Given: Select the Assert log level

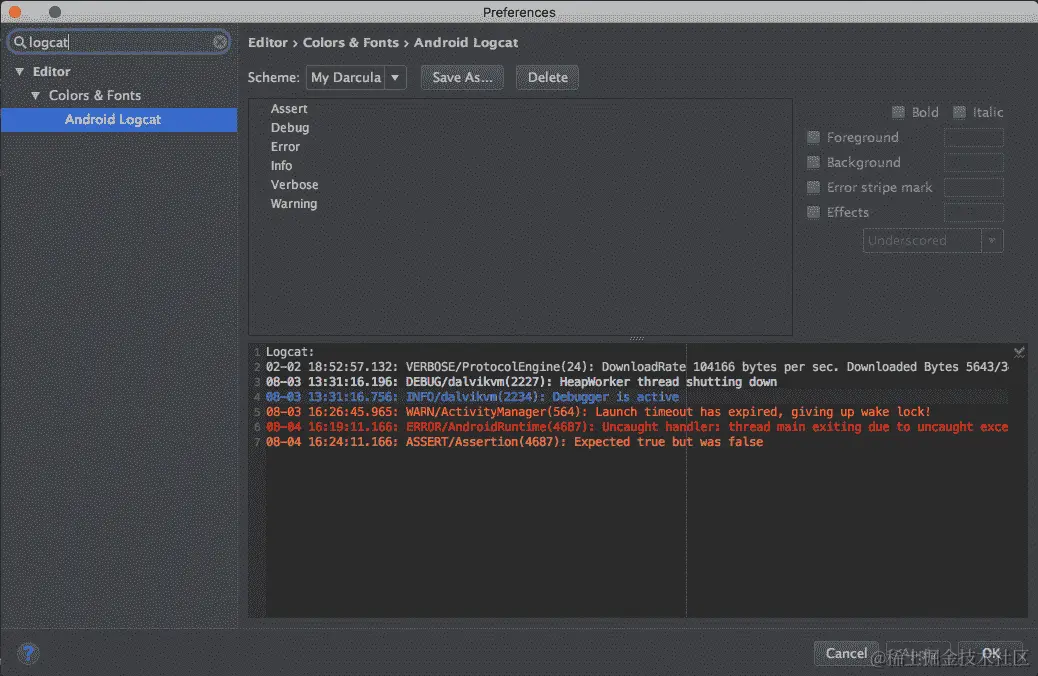Looking at the screenshot, I should 289,109.
